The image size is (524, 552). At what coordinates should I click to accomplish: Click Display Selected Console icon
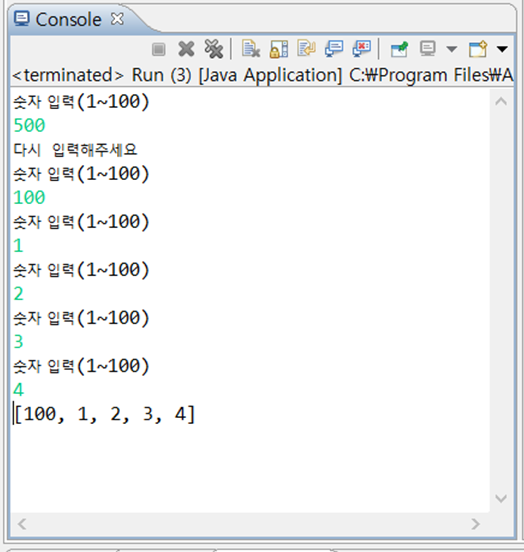pyautogui.click(x=428, y=49)
